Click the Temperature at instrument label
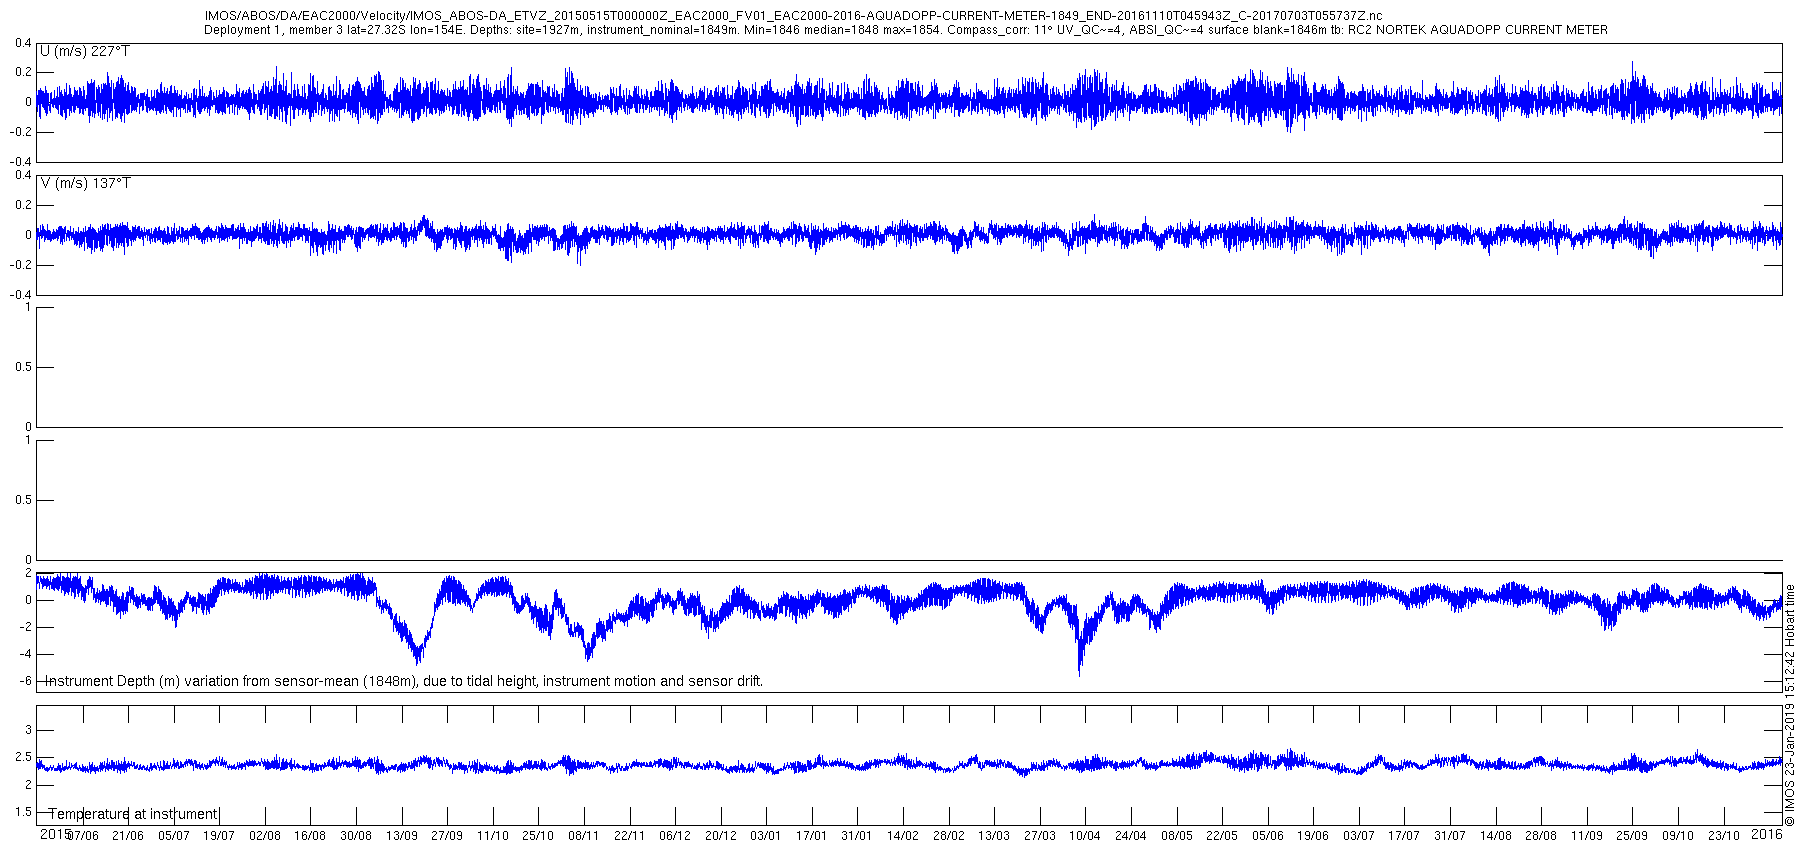The image size is (1800, 850). pyautogui.click(x=133, y=814)
